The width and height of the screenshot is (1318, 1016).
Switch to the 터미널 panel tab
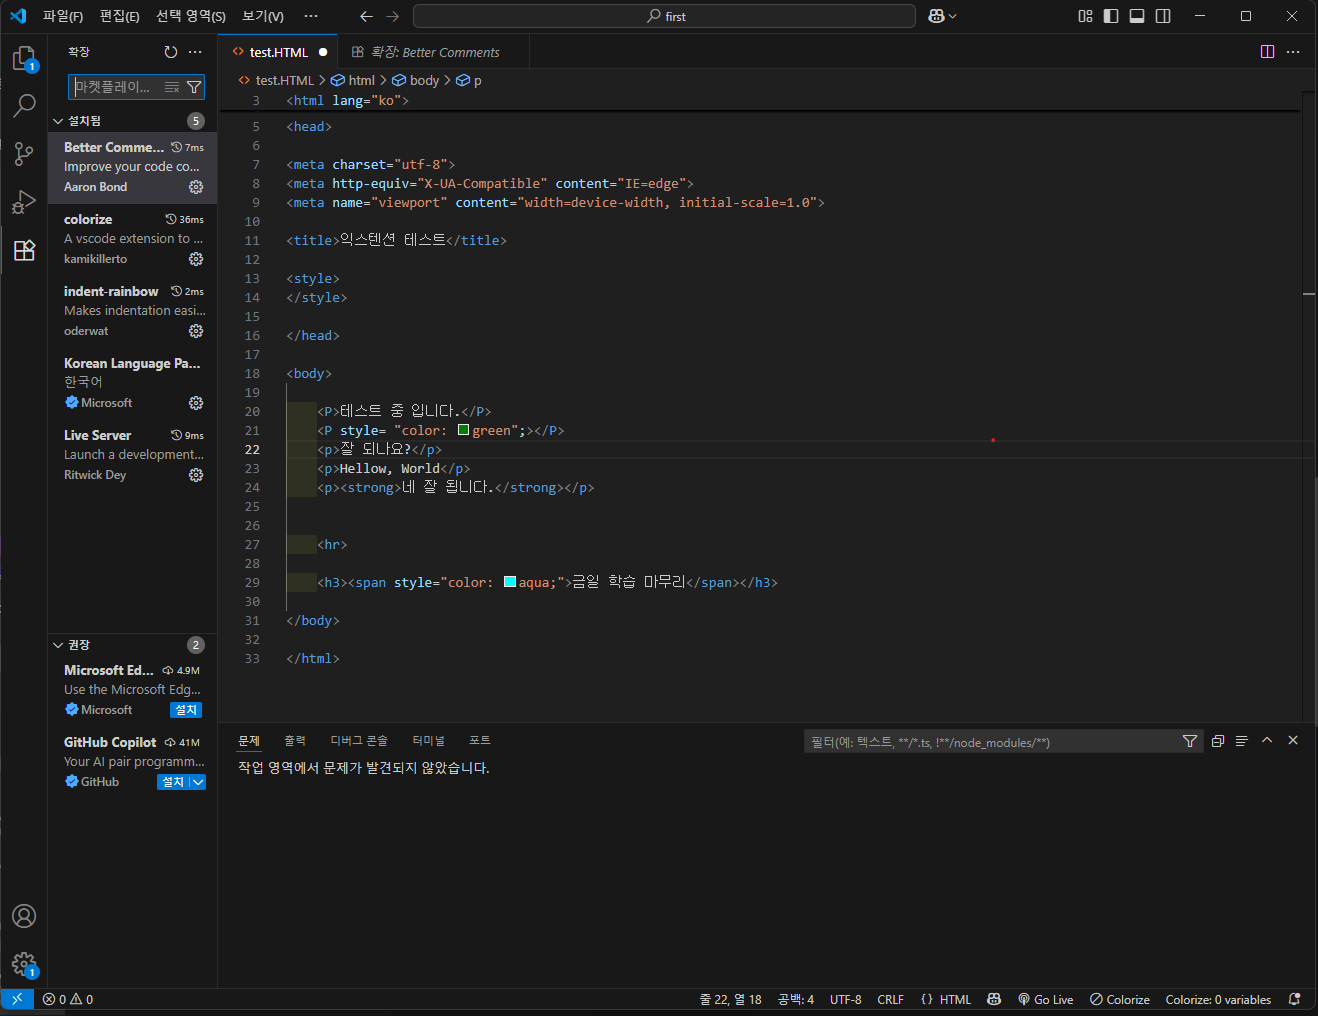(428, 740)
